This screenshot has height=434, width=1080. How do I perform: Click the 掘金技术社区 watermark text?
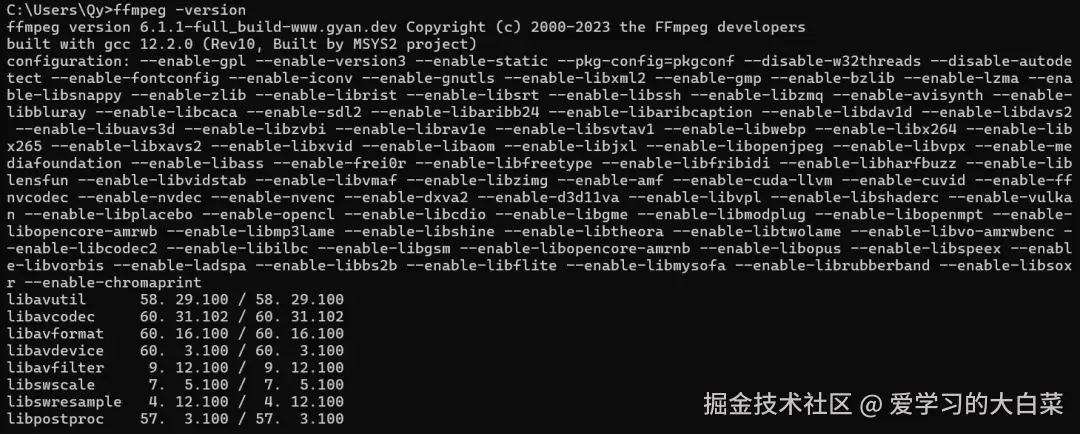pos(778,404)
